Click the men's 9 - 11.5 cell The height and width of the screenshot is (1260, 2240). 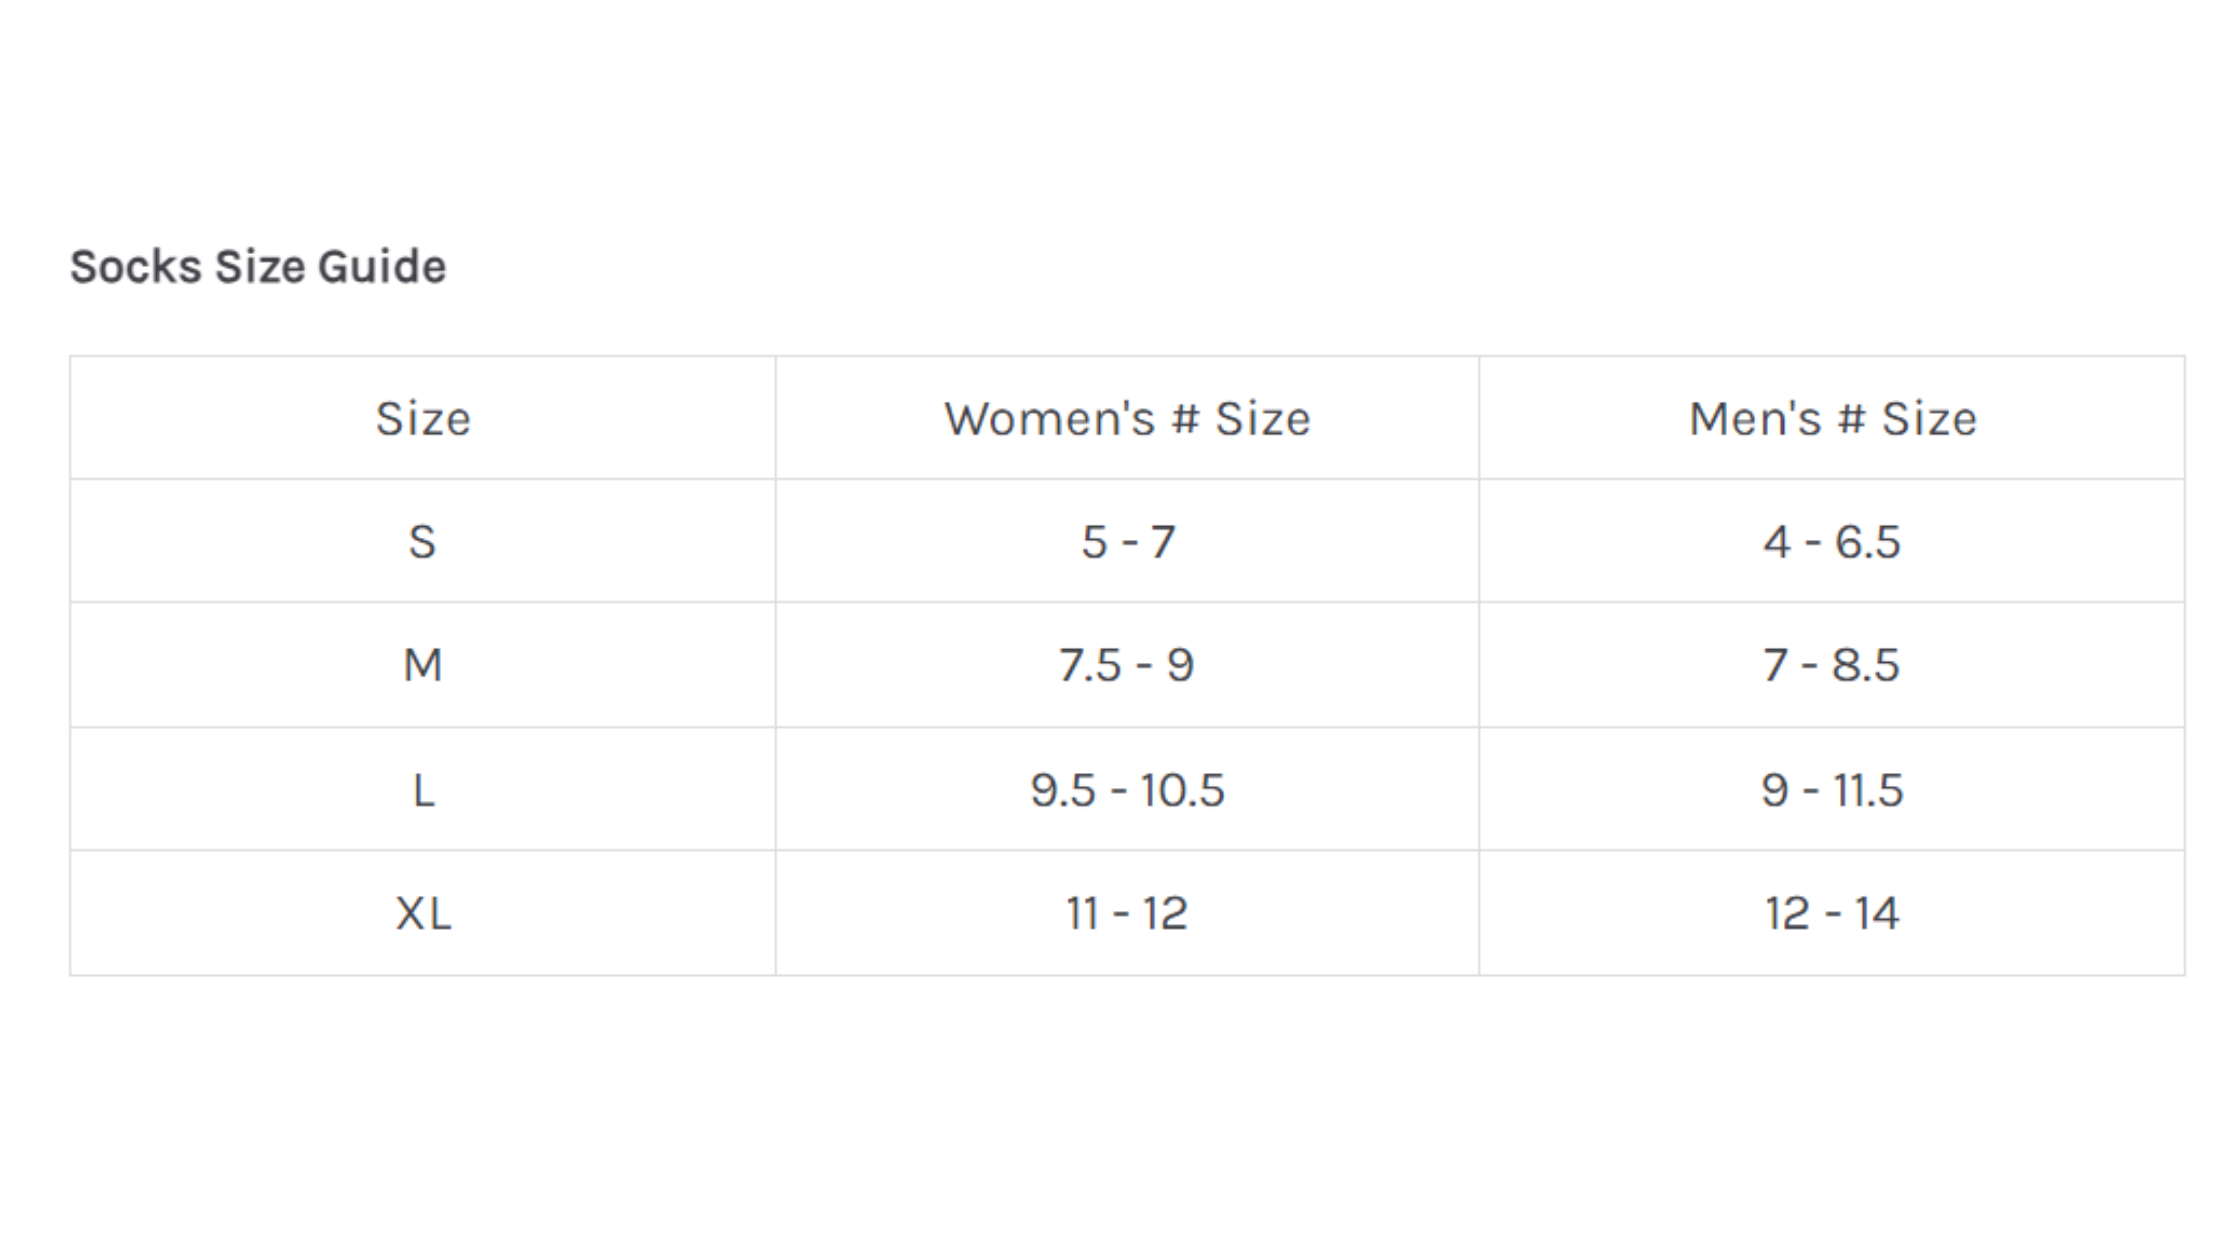1832,790
